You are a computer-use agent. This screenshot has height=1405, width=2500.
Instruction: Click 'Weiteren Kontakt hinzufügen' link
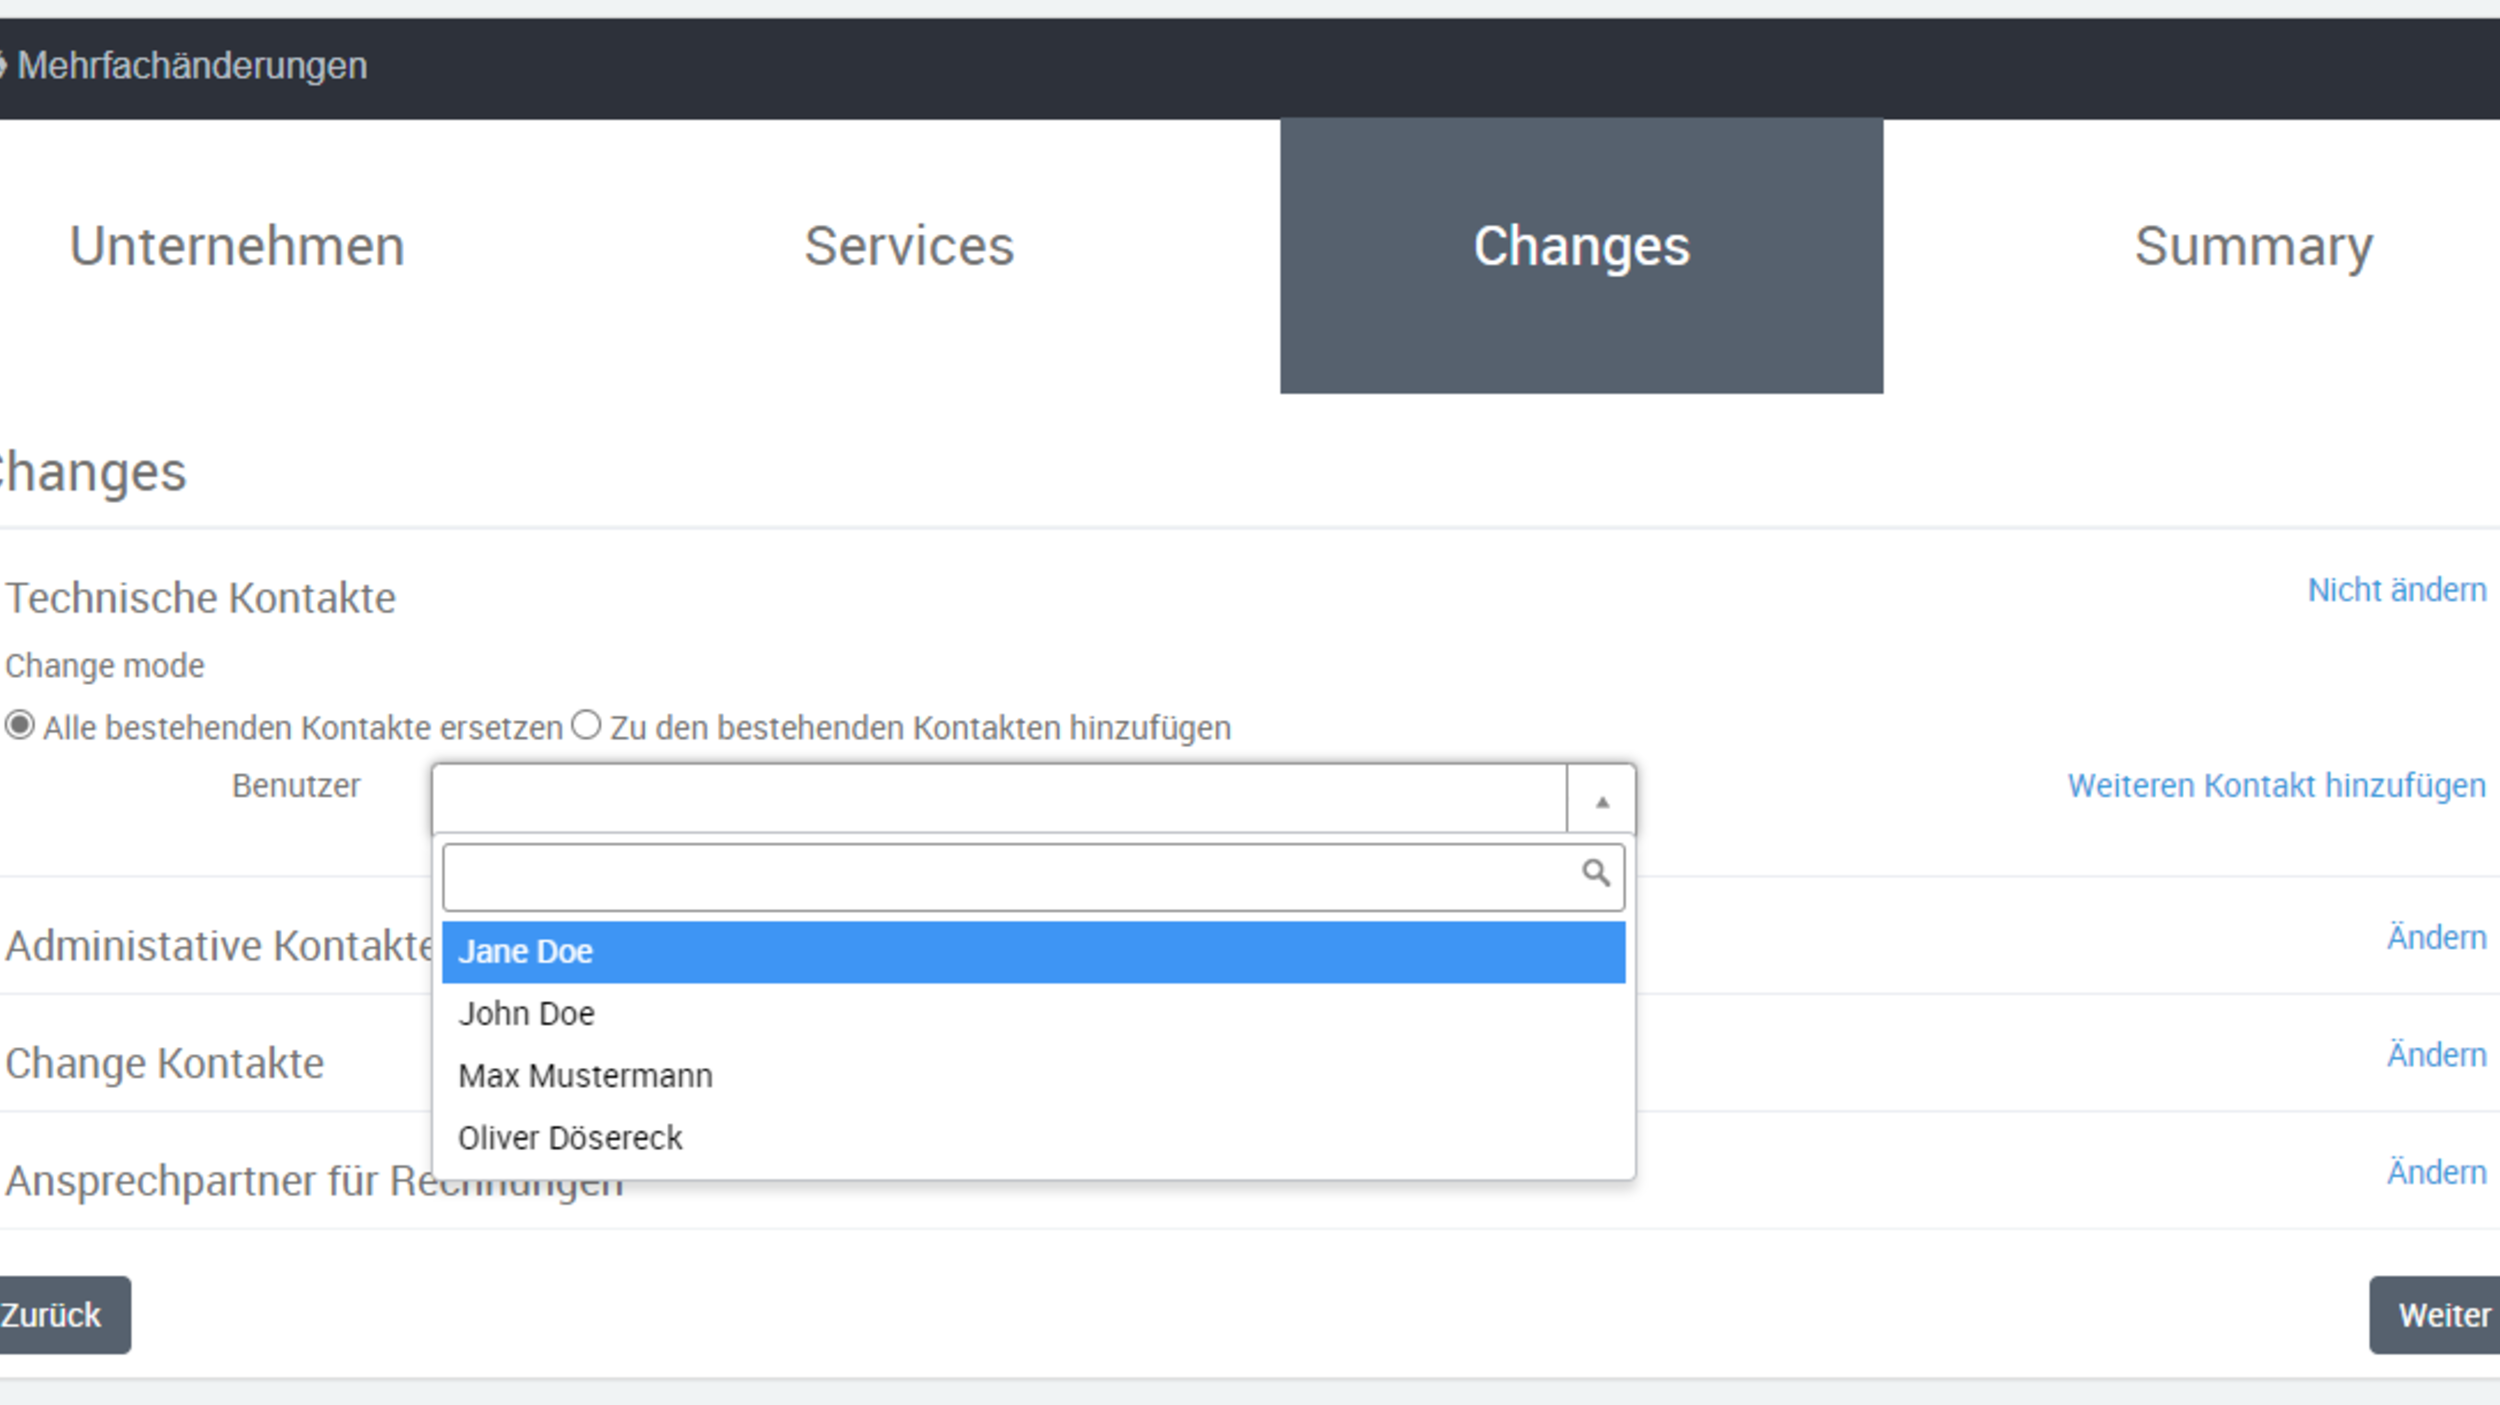2276,786
